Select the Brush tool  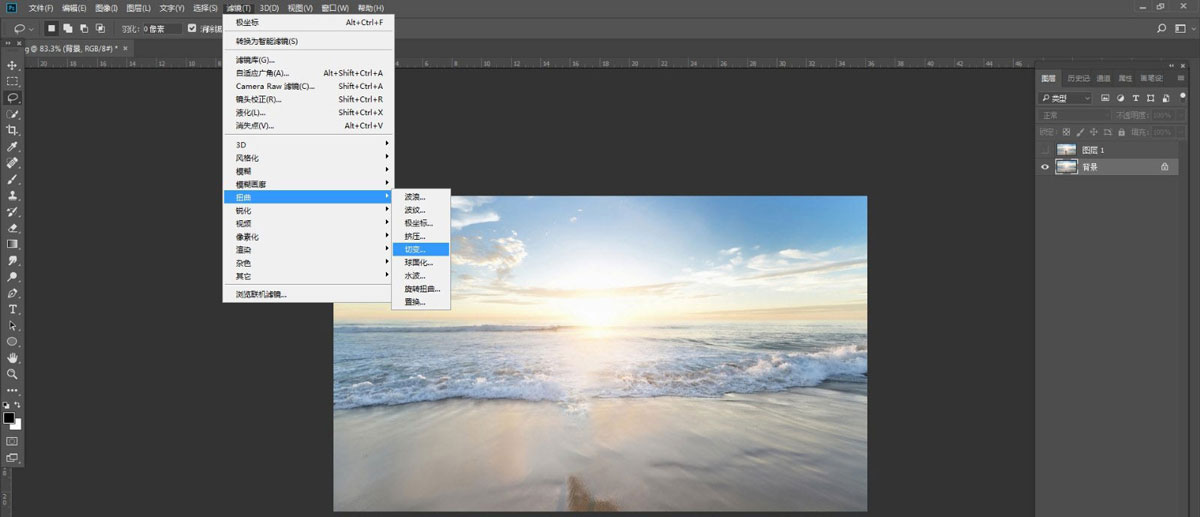click(x=12, y=179)
